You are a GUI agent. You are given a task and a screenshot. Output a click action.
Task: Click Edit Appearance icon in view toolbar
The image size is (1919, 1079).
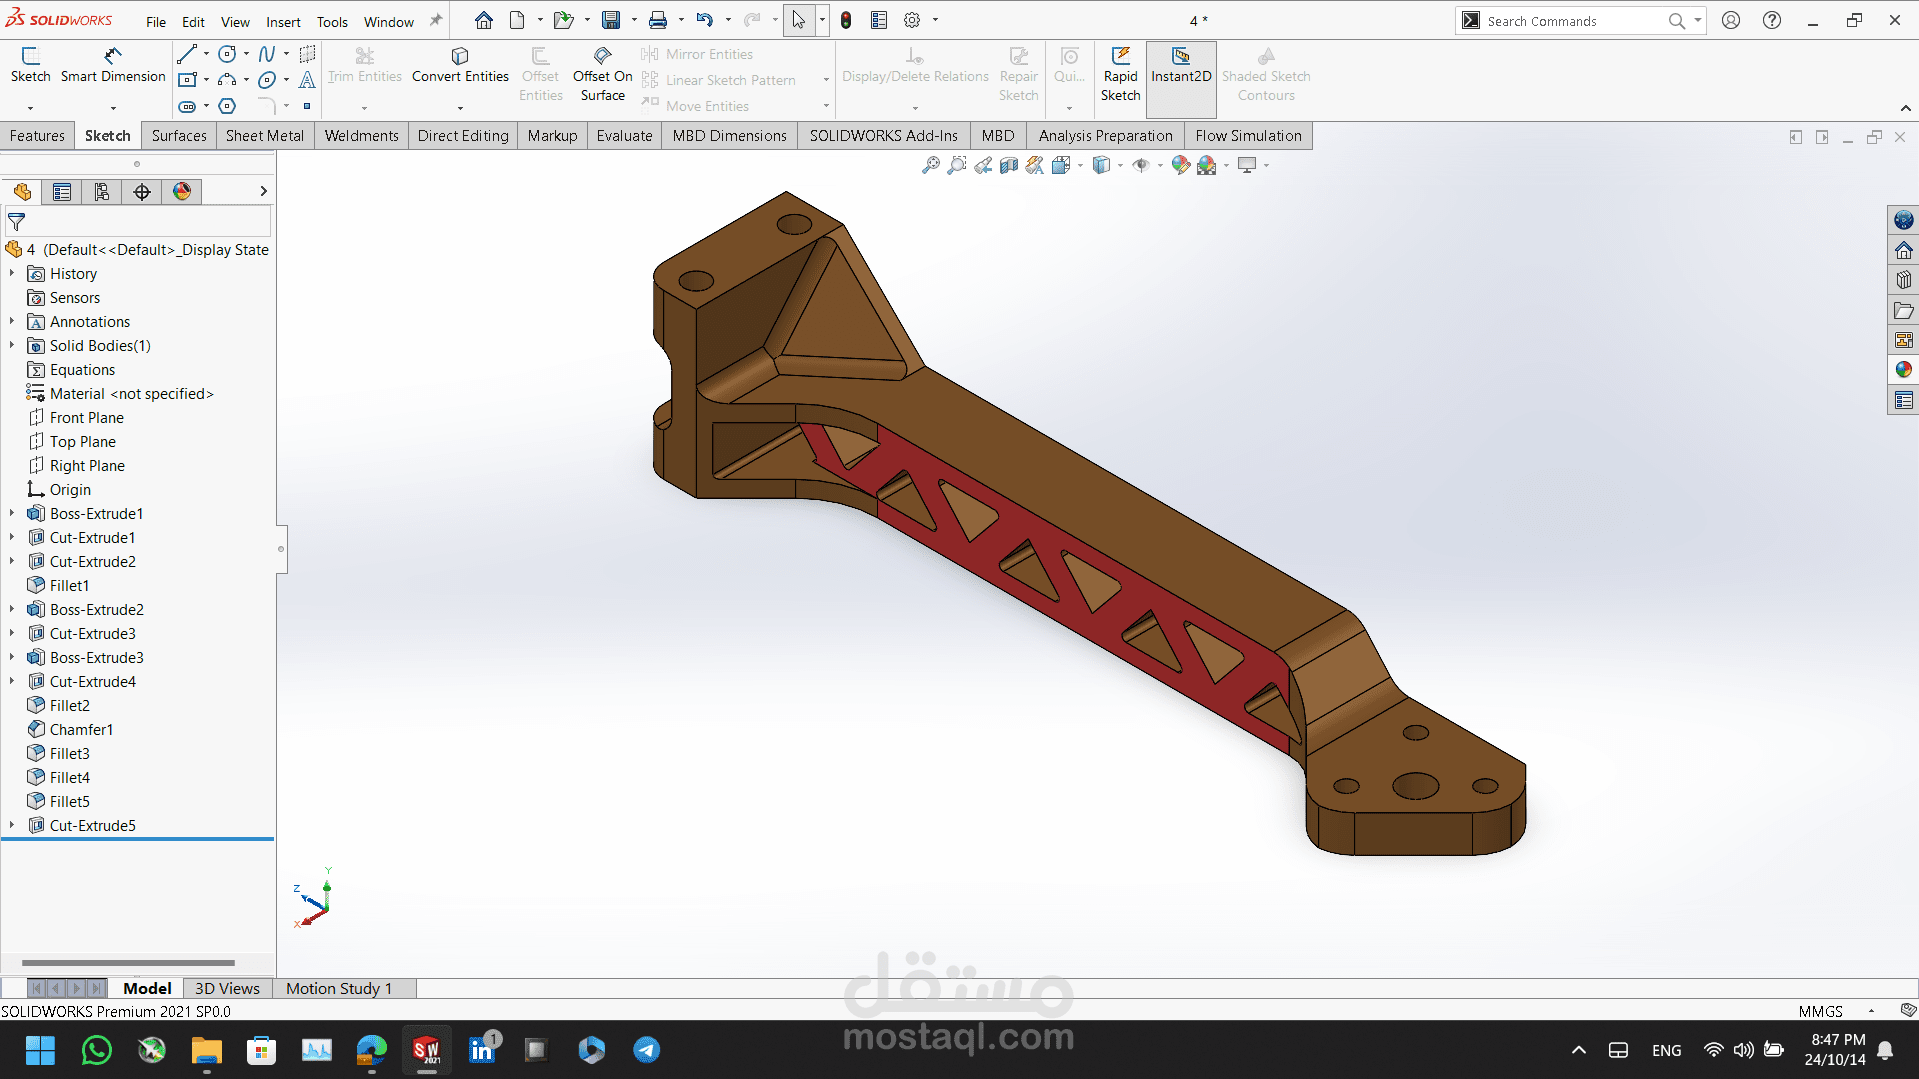pos(1181,165)
